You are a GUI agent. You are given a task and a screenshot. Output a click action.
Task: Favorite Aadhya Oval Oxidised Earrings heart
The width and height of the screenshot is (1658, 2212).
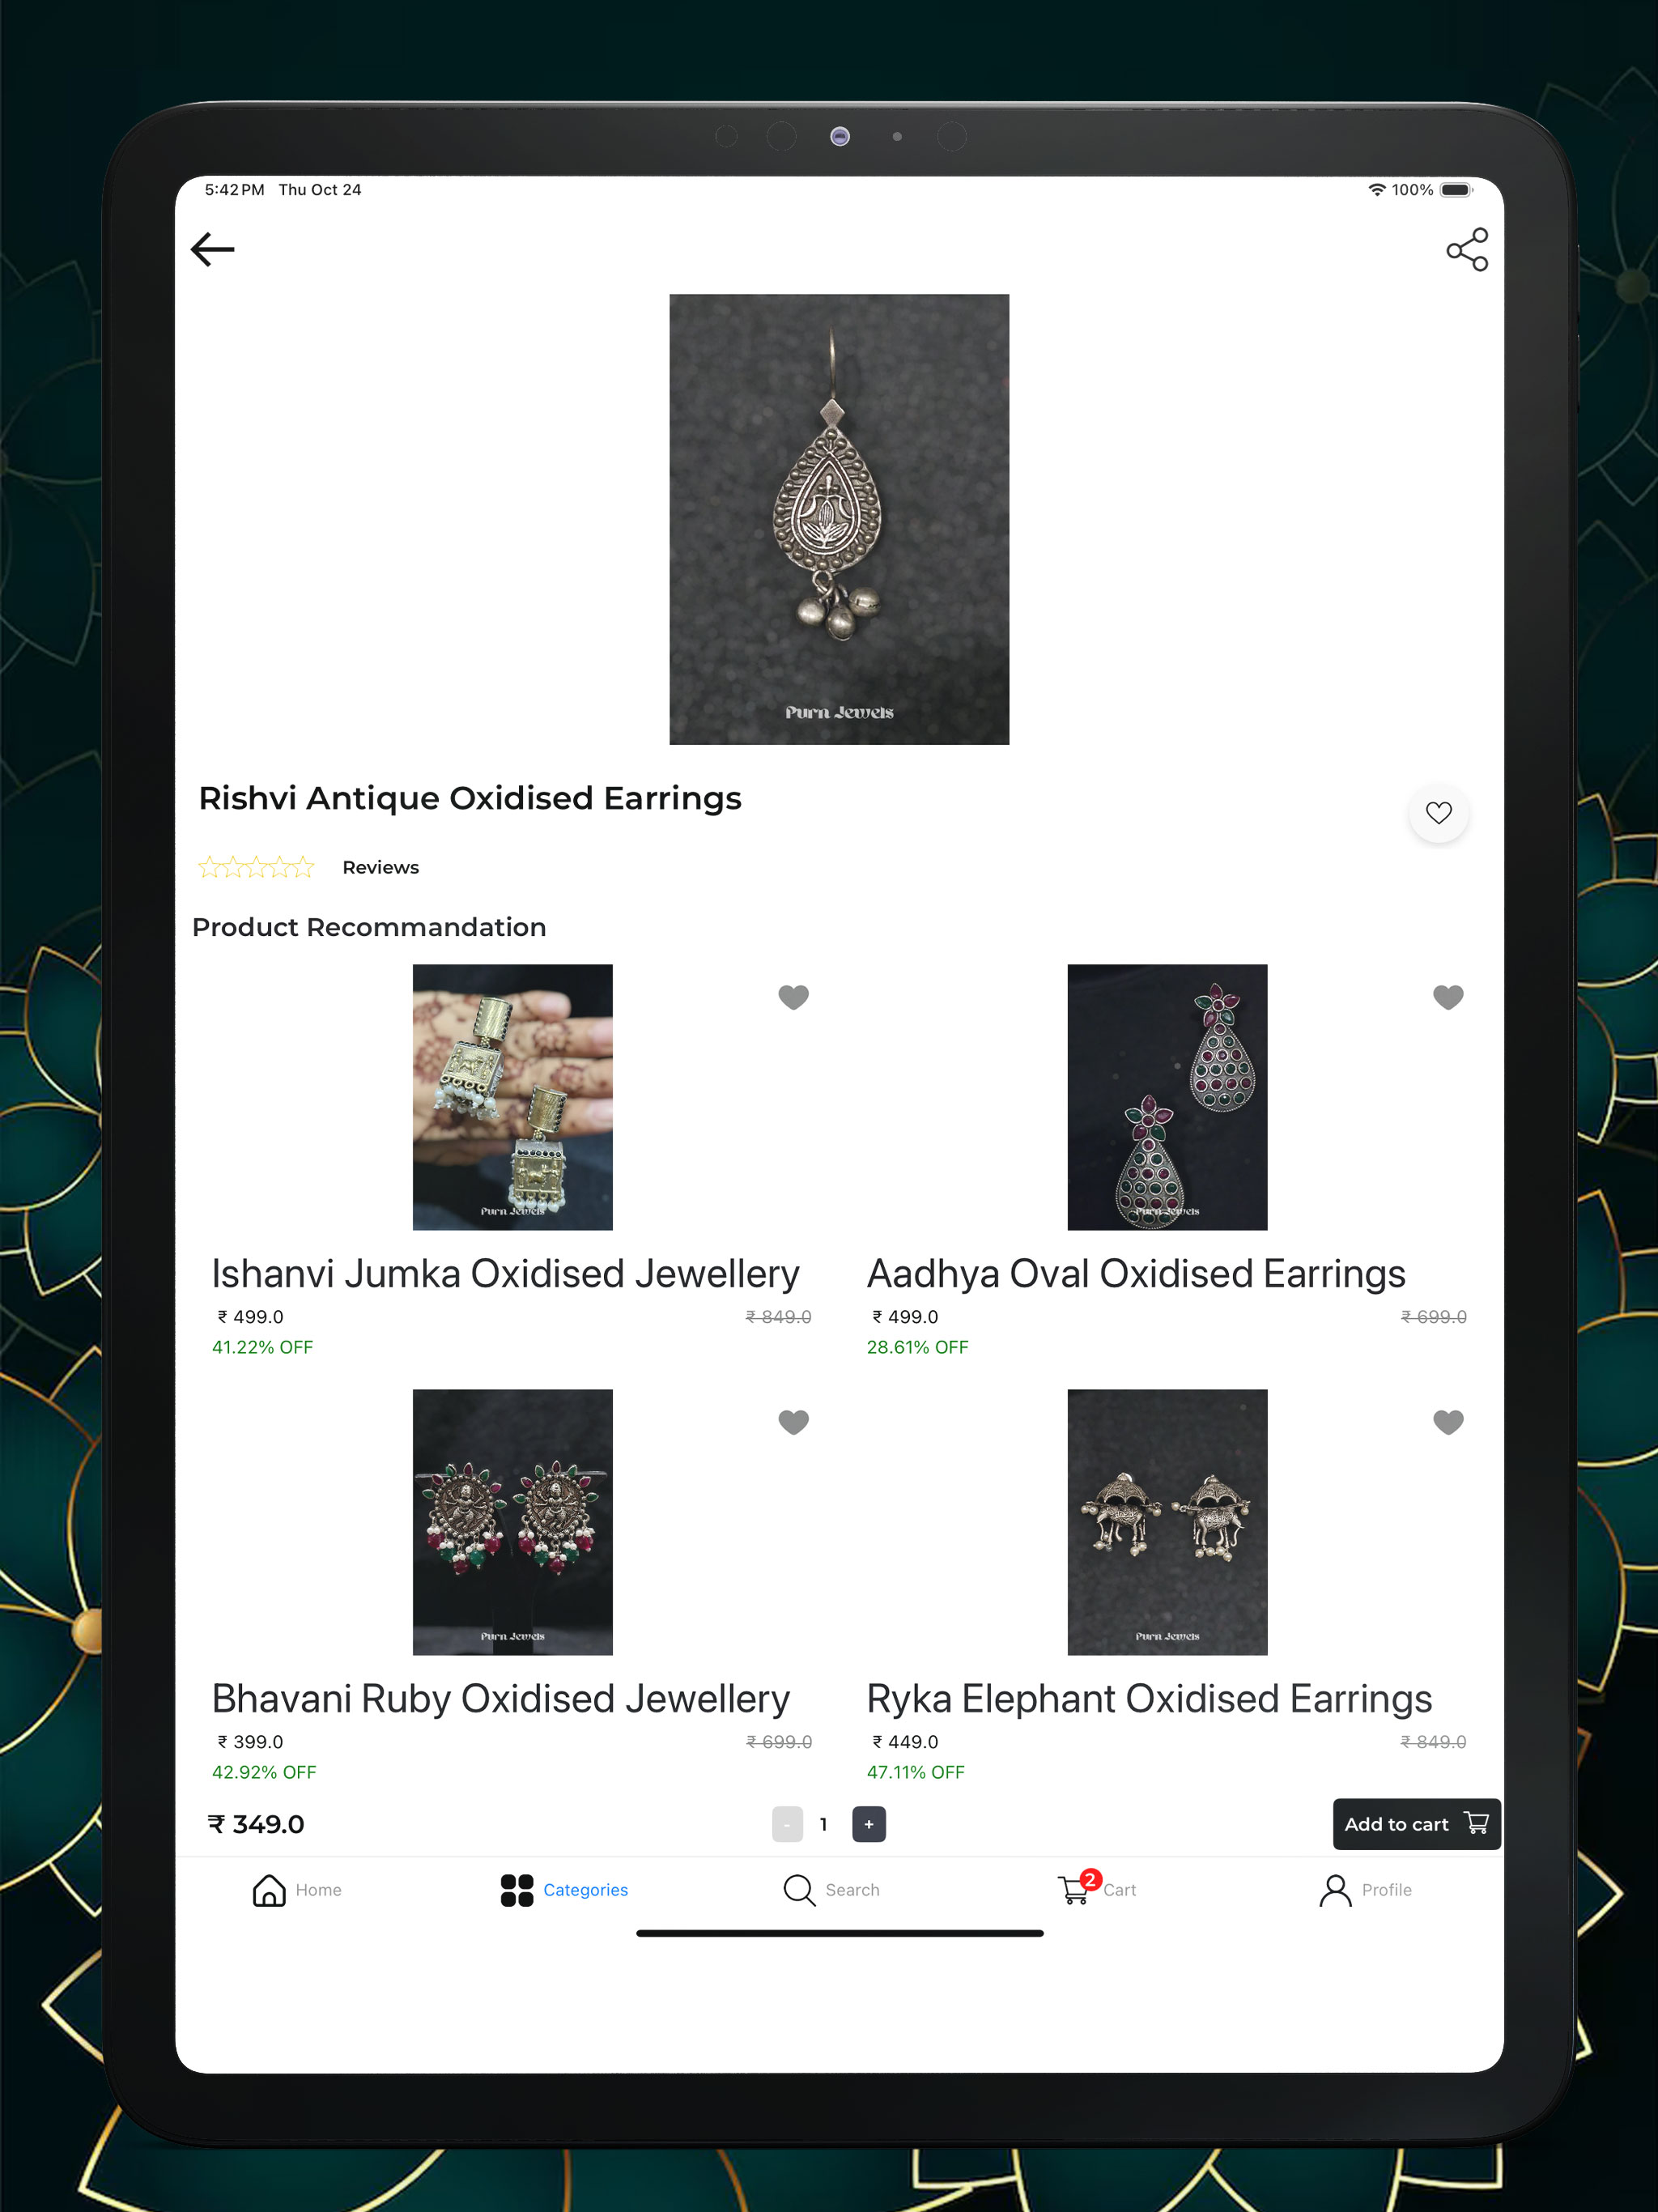(1448, 997)
